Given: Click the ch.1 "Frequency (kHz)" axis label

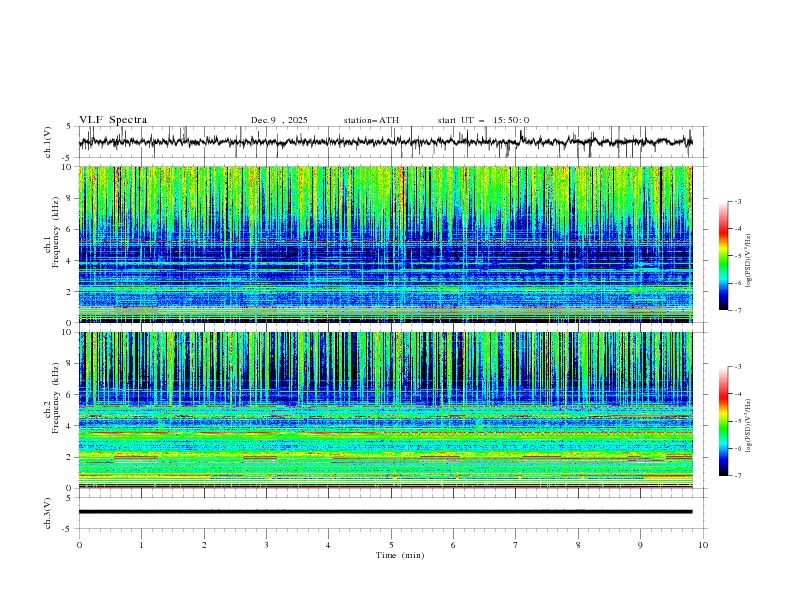Looking at the screenshot, I should coord(56,233).
